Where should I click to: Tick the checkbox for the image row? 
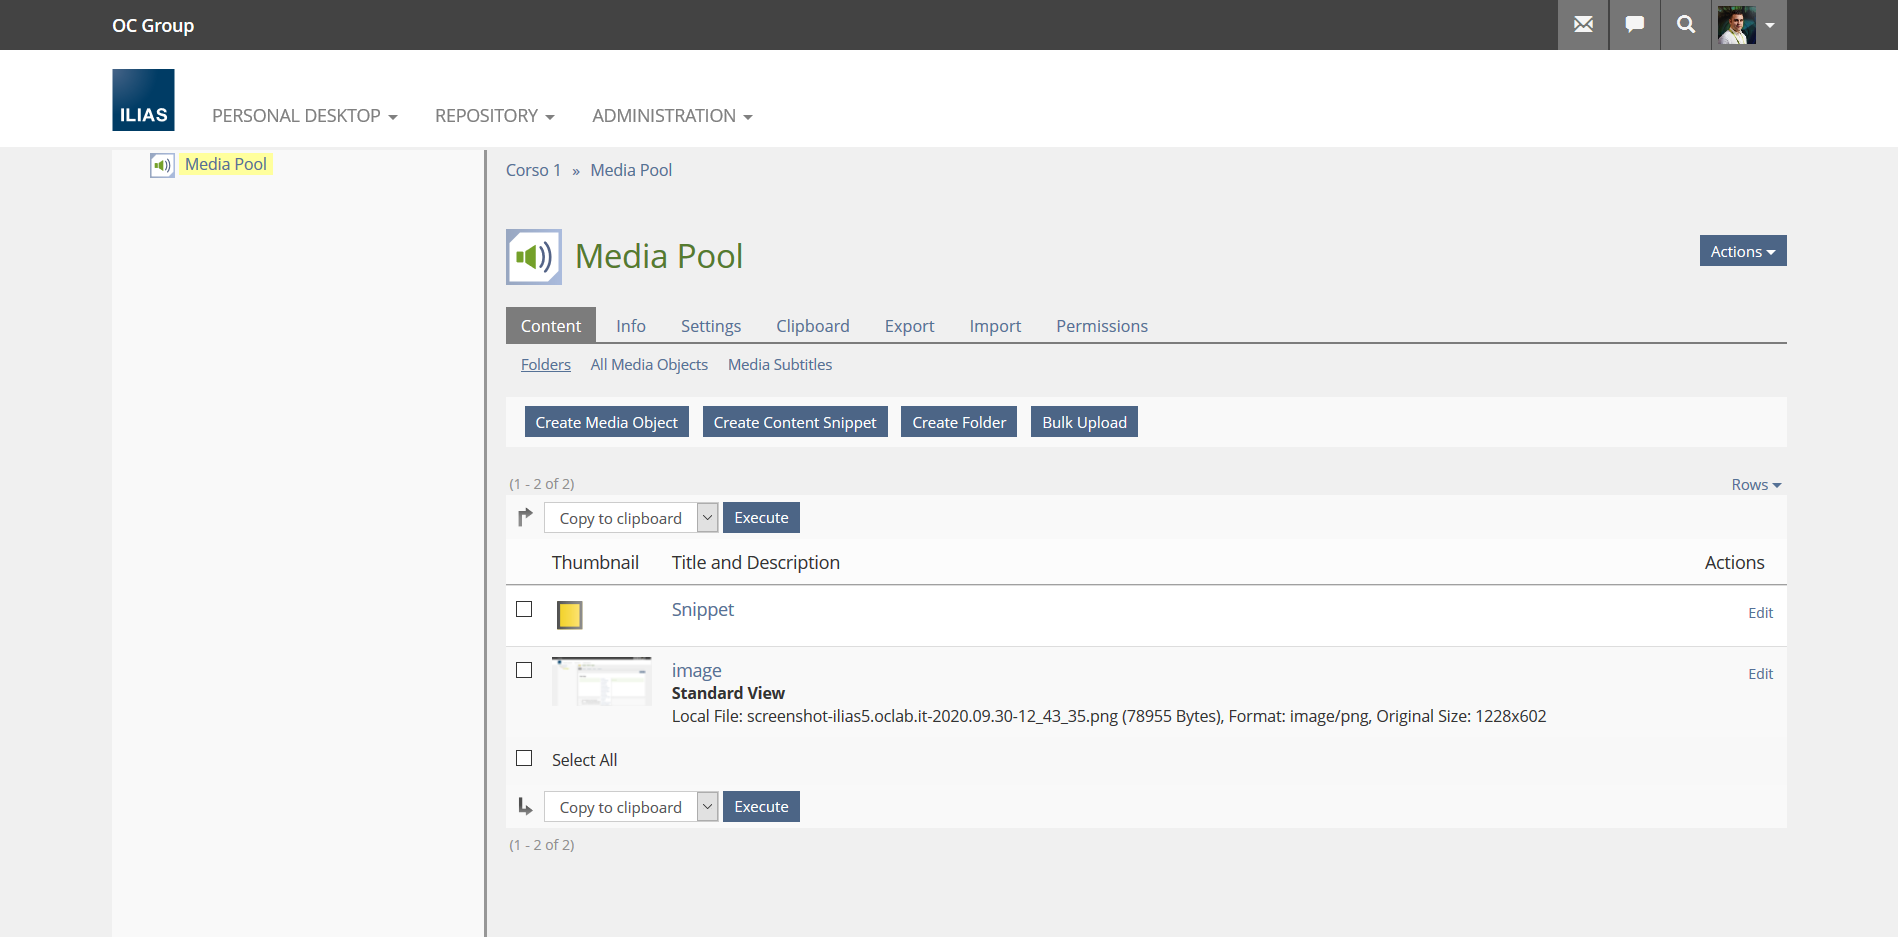pos(524,670)
